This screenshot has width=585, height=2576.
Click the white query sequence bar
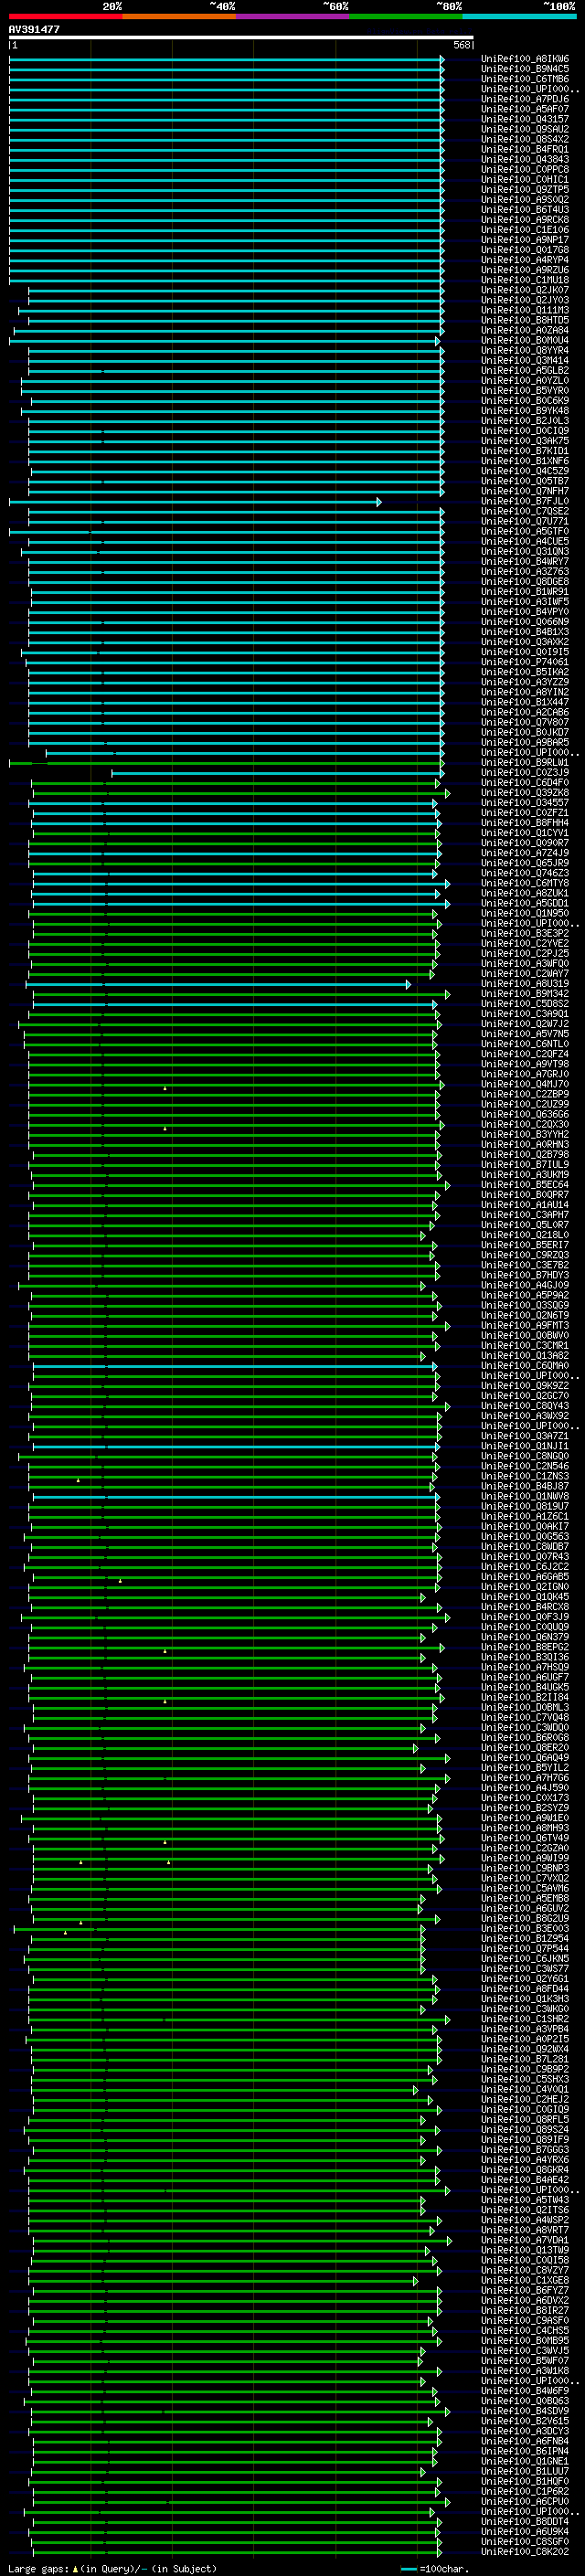(x=241, y=37)
